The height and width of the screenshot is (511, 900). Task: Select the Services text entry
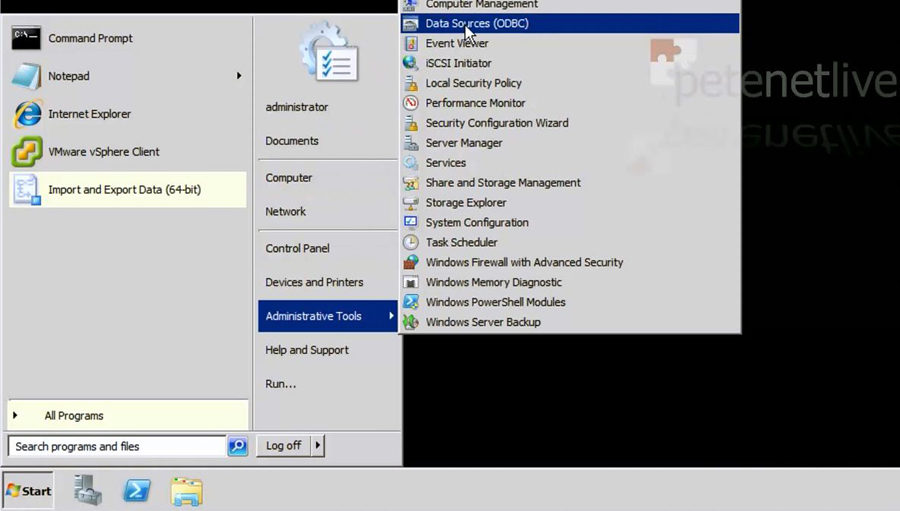445,162
